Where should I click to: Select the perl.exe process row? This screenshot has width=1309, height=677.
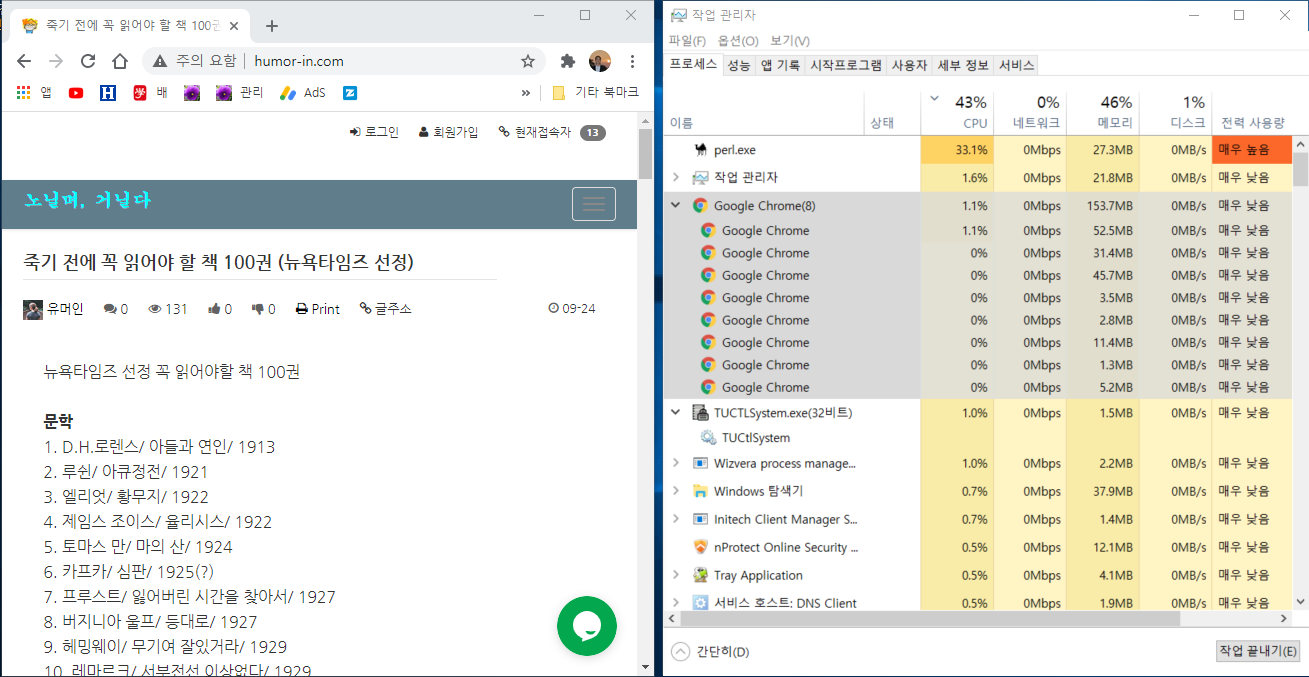click(x=980, y=150)
